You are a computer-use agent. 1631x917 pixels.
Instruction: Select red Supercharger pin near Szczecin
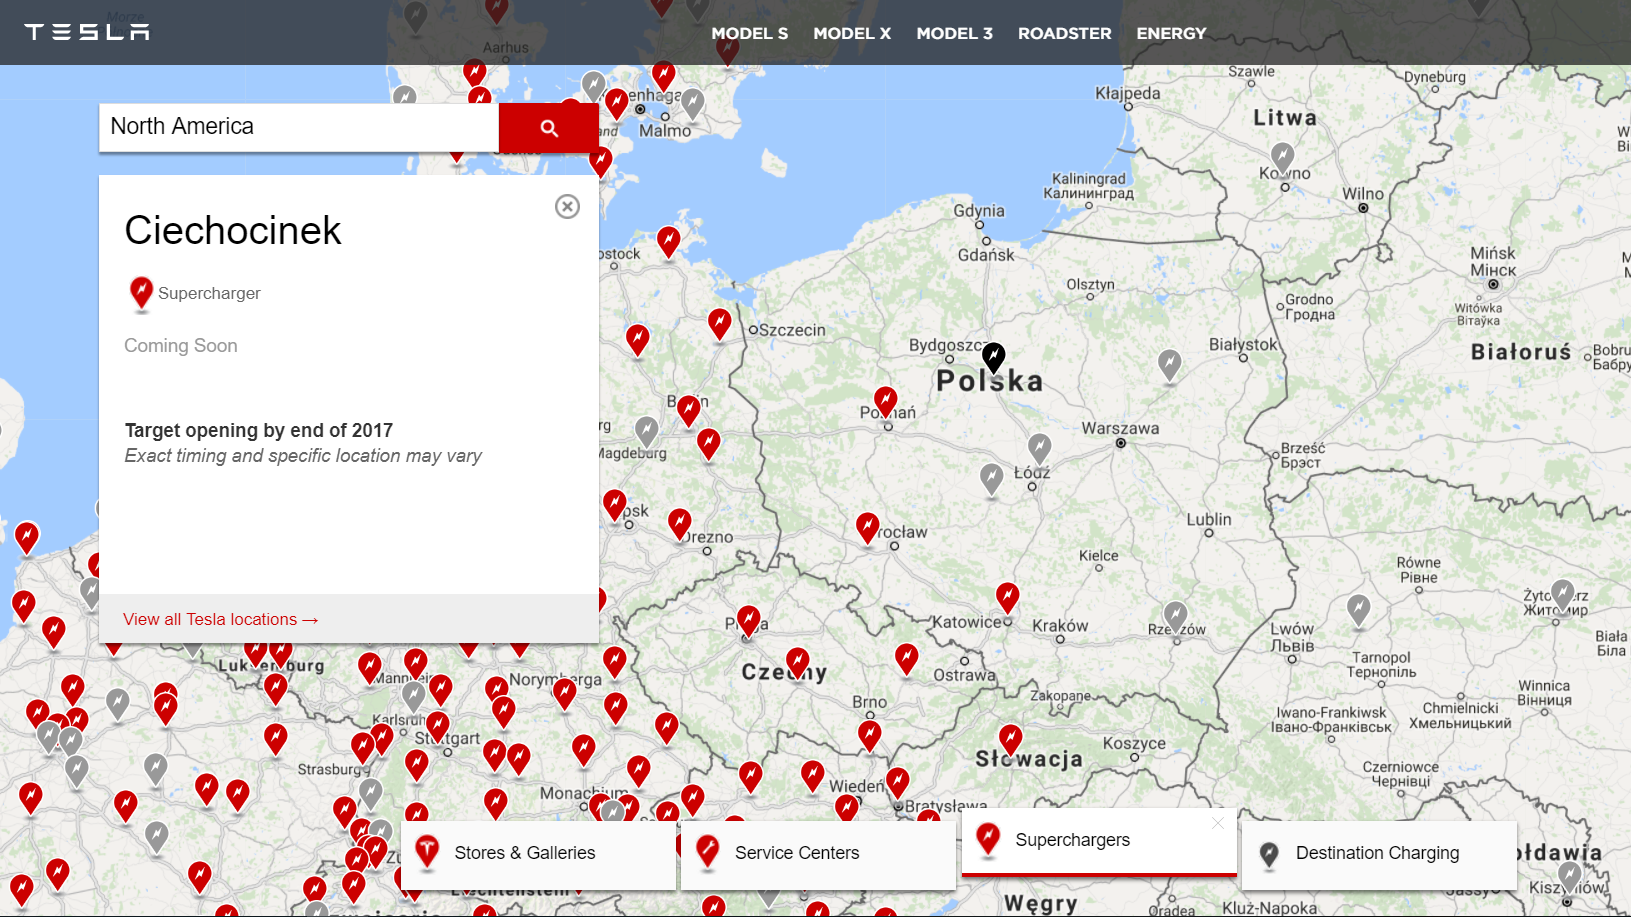coord(719,325)
